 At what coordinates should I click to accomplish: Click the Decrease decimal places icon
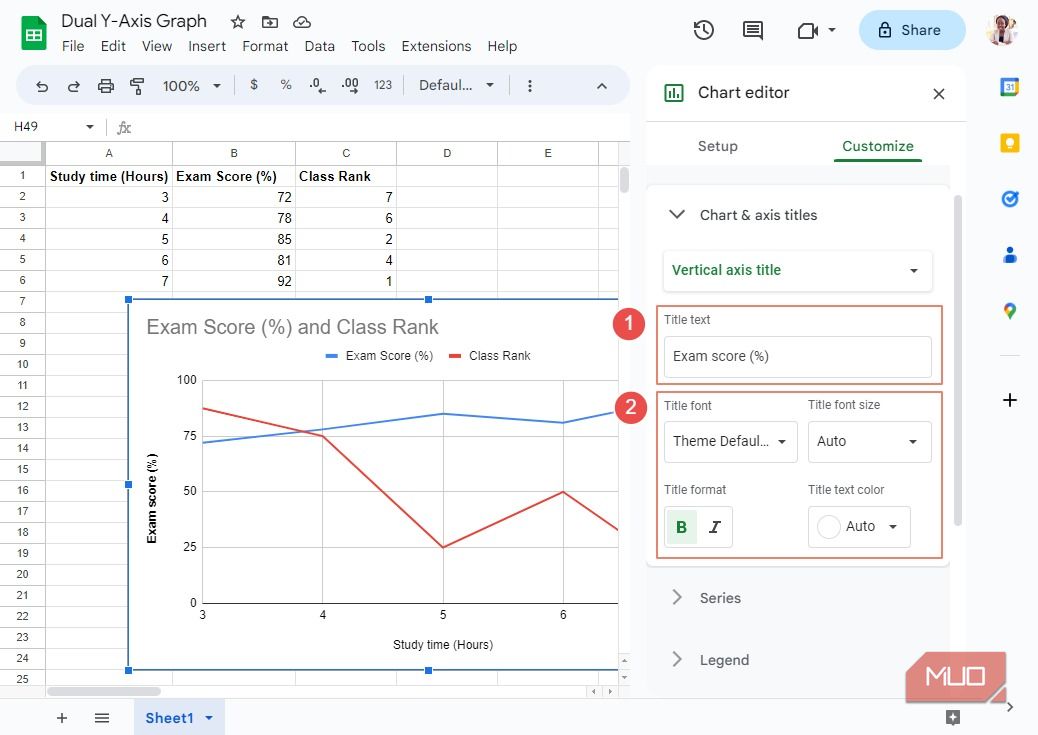click(x=318, y=86)
